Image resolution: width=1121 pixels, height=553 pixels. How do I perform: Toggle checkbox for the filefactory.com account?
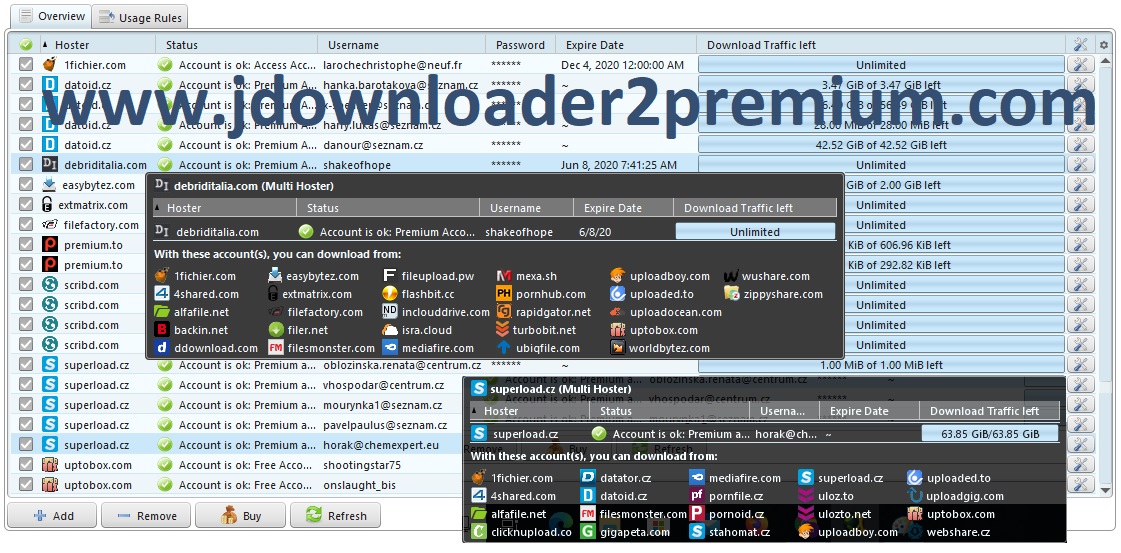[x=26, y=225]
